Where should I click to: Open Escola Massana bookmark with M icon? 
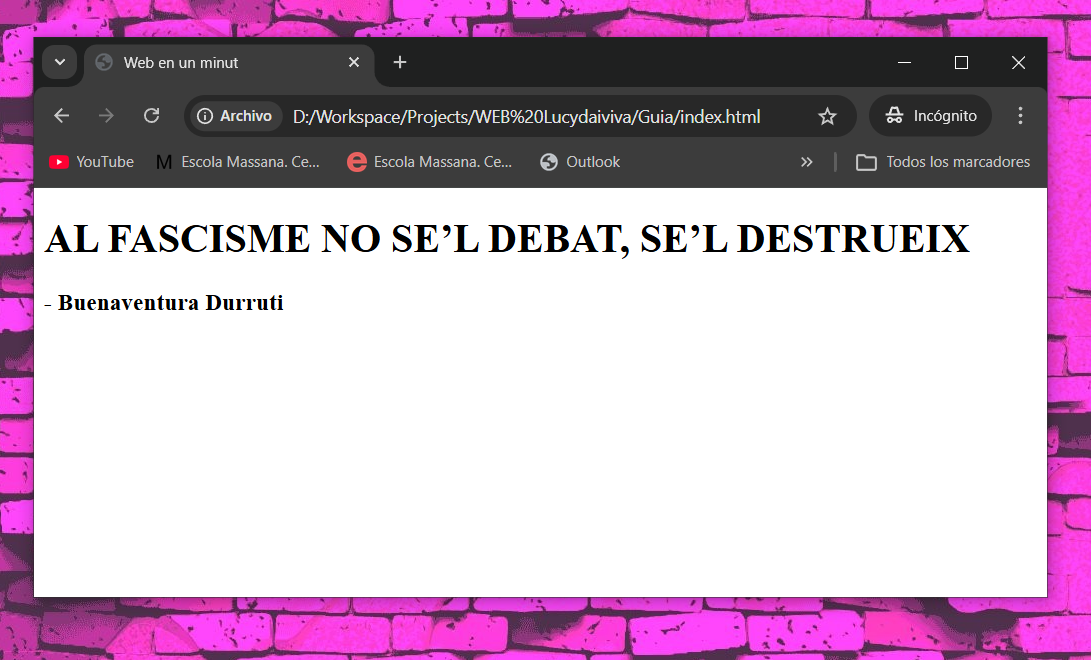click(x=238, y=162)
